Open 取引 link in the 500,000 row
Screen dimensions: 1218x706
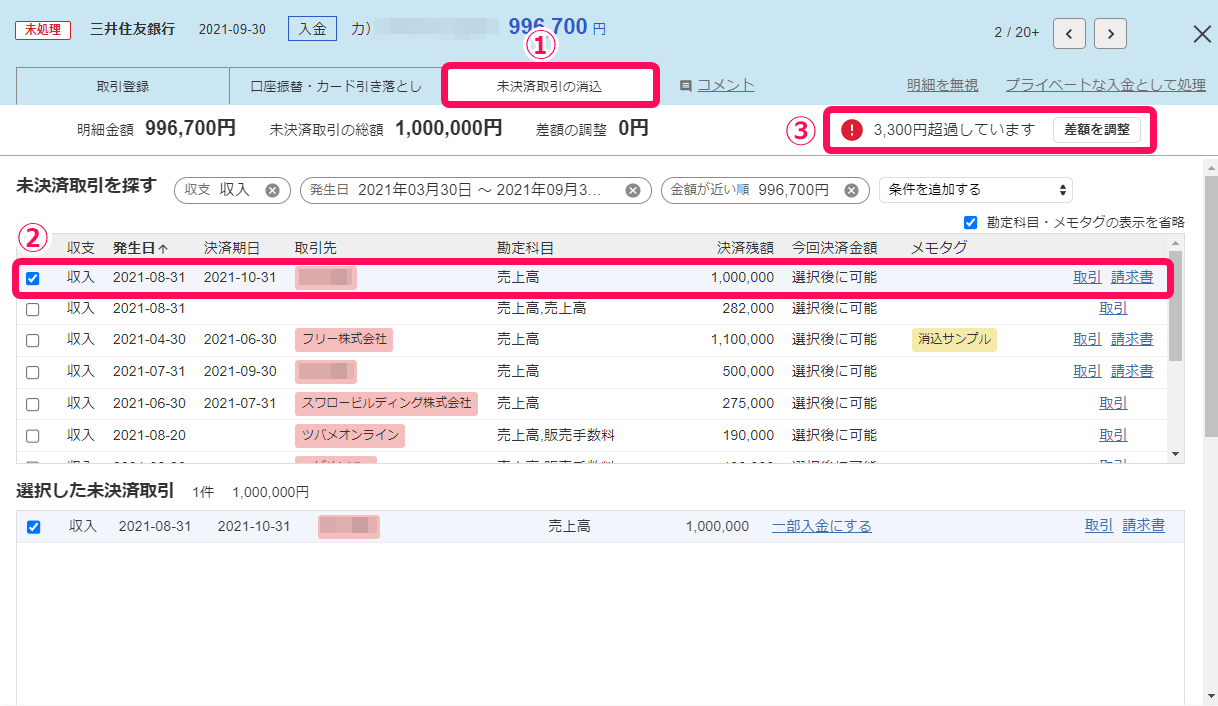pyautogui.click(x=1087, y=371)
